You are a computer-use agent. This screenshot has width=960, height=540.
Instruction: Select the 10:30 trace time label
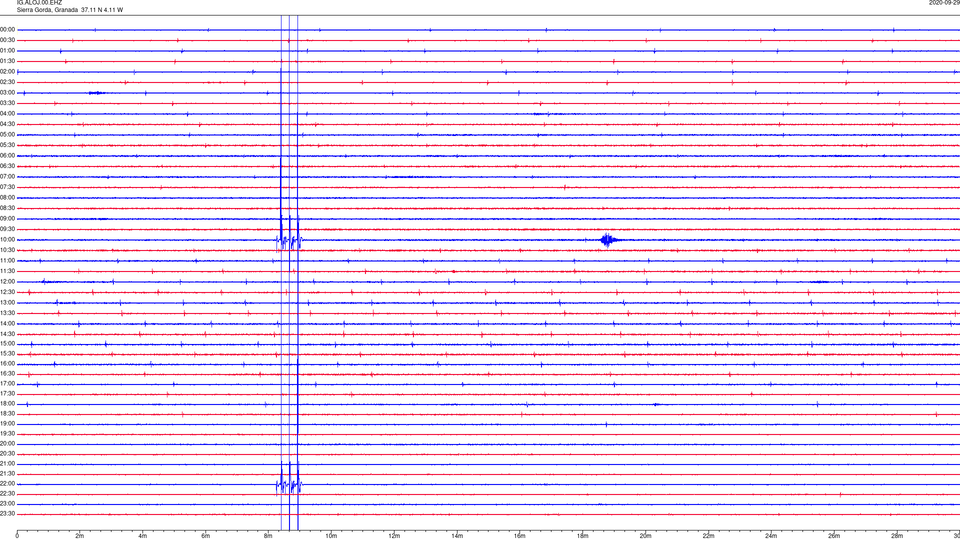click(x=7, y=250)
